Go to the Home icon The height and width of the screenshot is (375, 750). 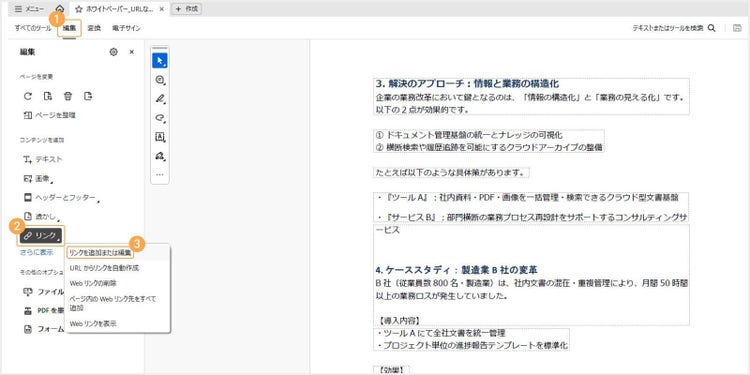coord(60,9)
